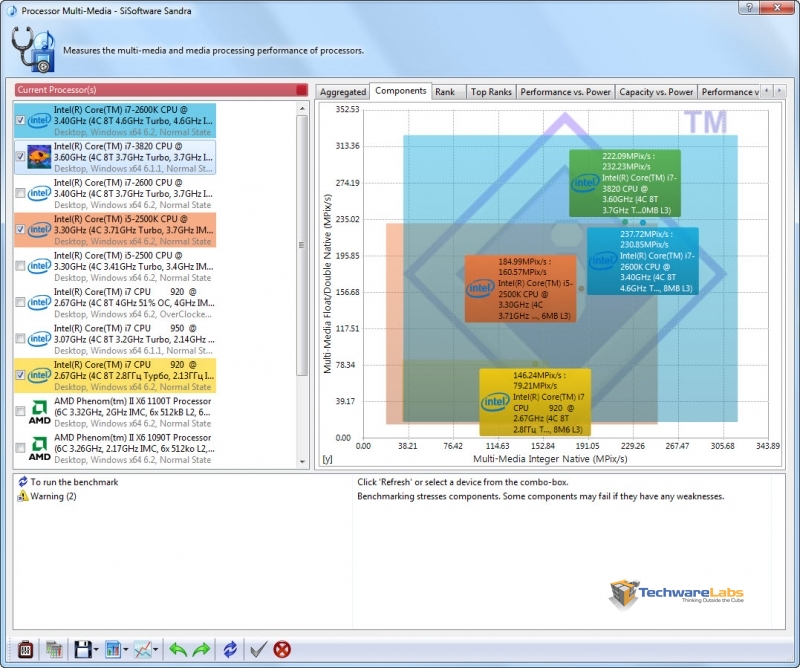
Task: Click the floppy disk save icon
Action: click(x=83, y=649)
